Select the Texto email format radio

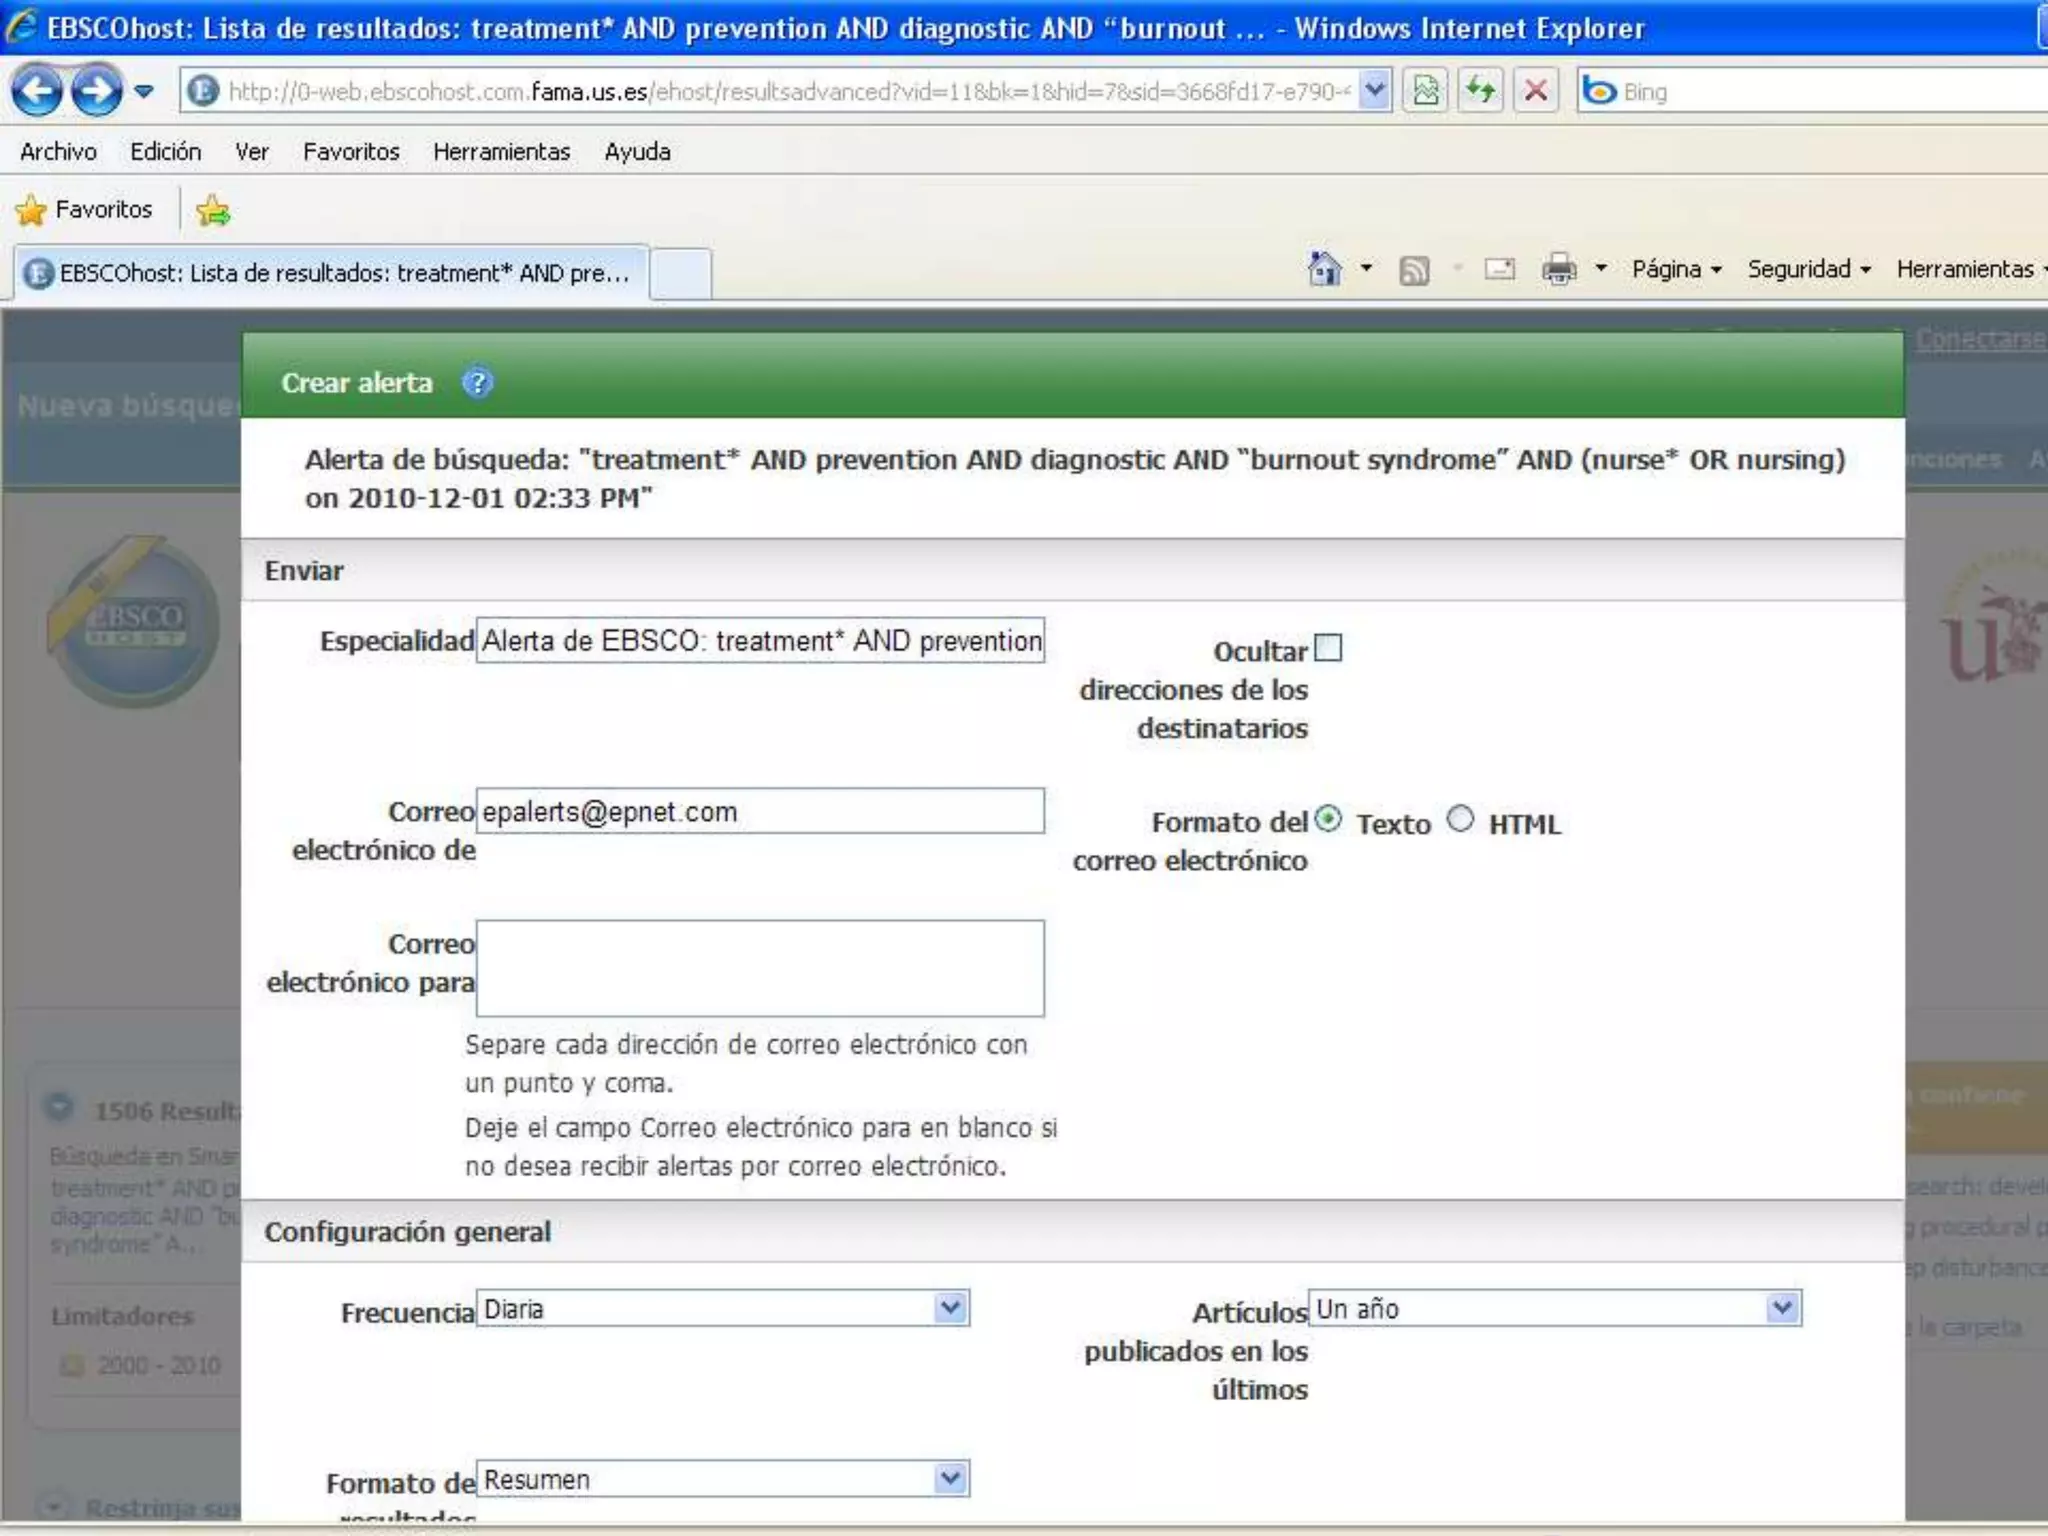pyautogui.click(x=1328, y=819)
